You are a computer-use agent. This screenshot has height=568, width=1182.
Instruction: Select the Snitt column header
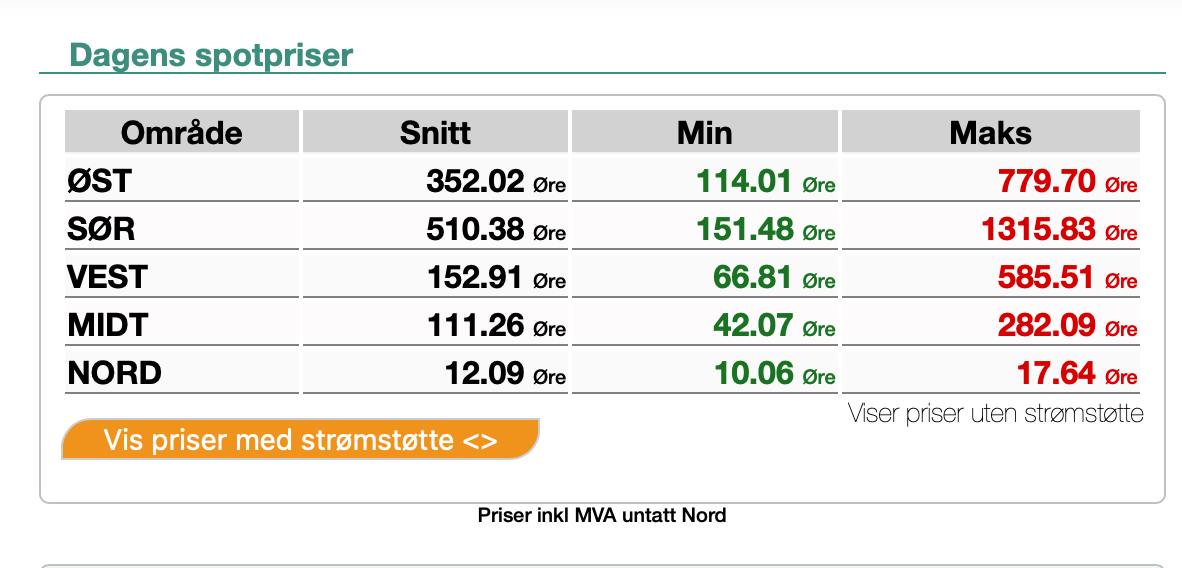435,133
